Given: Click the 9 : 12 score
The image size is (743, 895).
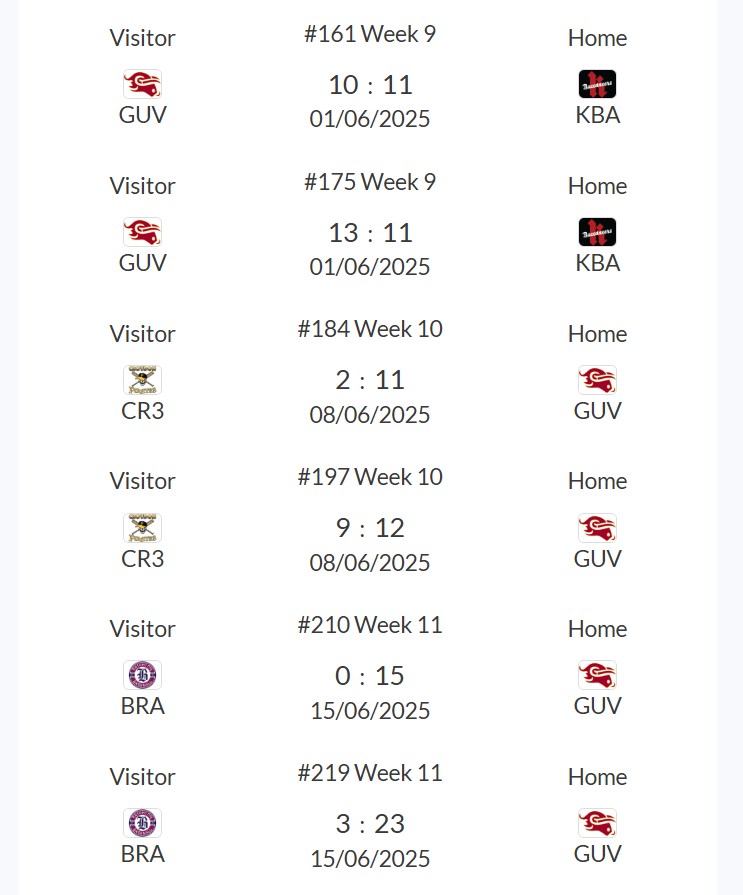Looking at the screenshot, I should pyautogui.click(x=370, y=528).
